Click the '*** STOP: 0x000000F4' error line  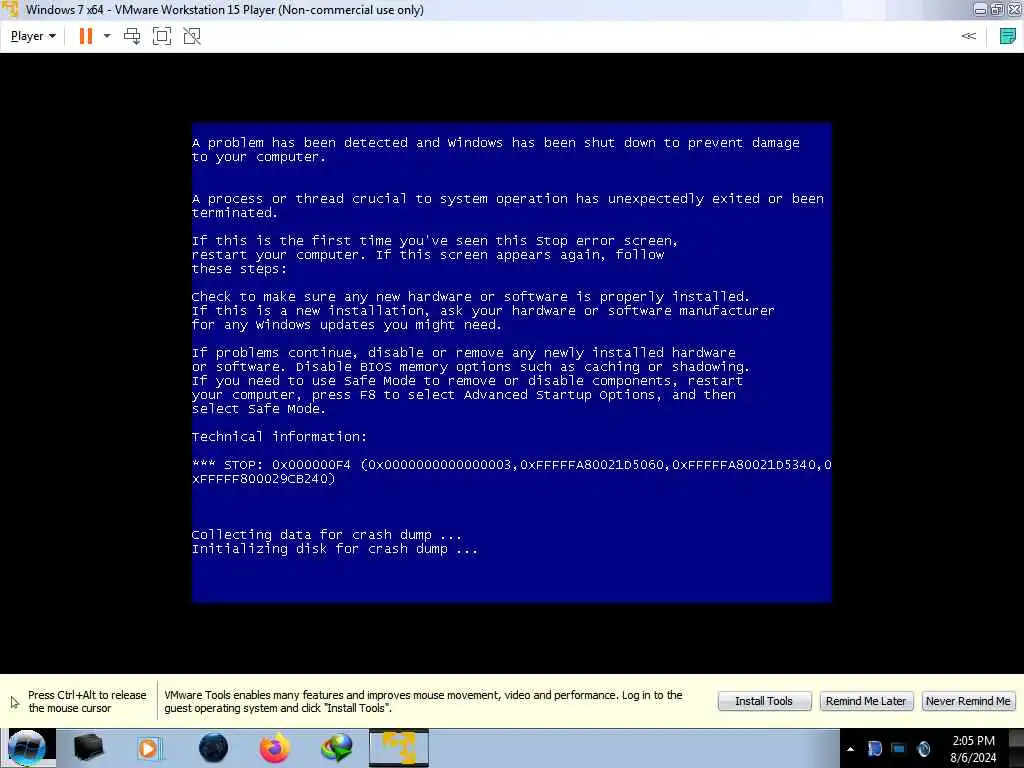511,465
